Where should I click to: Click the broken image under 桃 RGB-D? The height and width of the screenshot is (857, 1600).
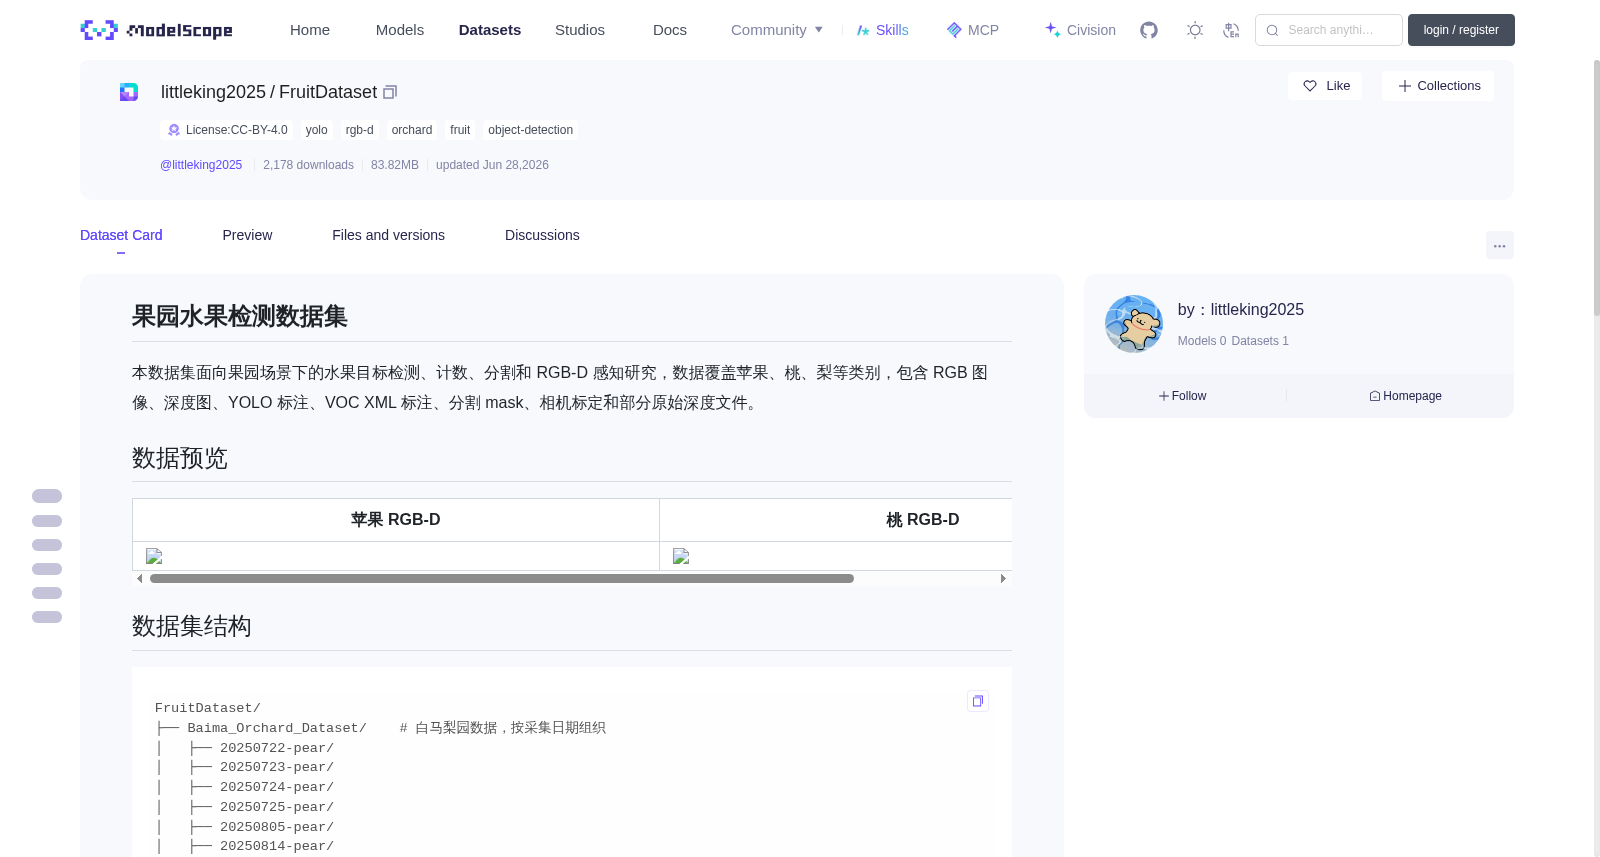pyautogui.click(x=681, y=556)
